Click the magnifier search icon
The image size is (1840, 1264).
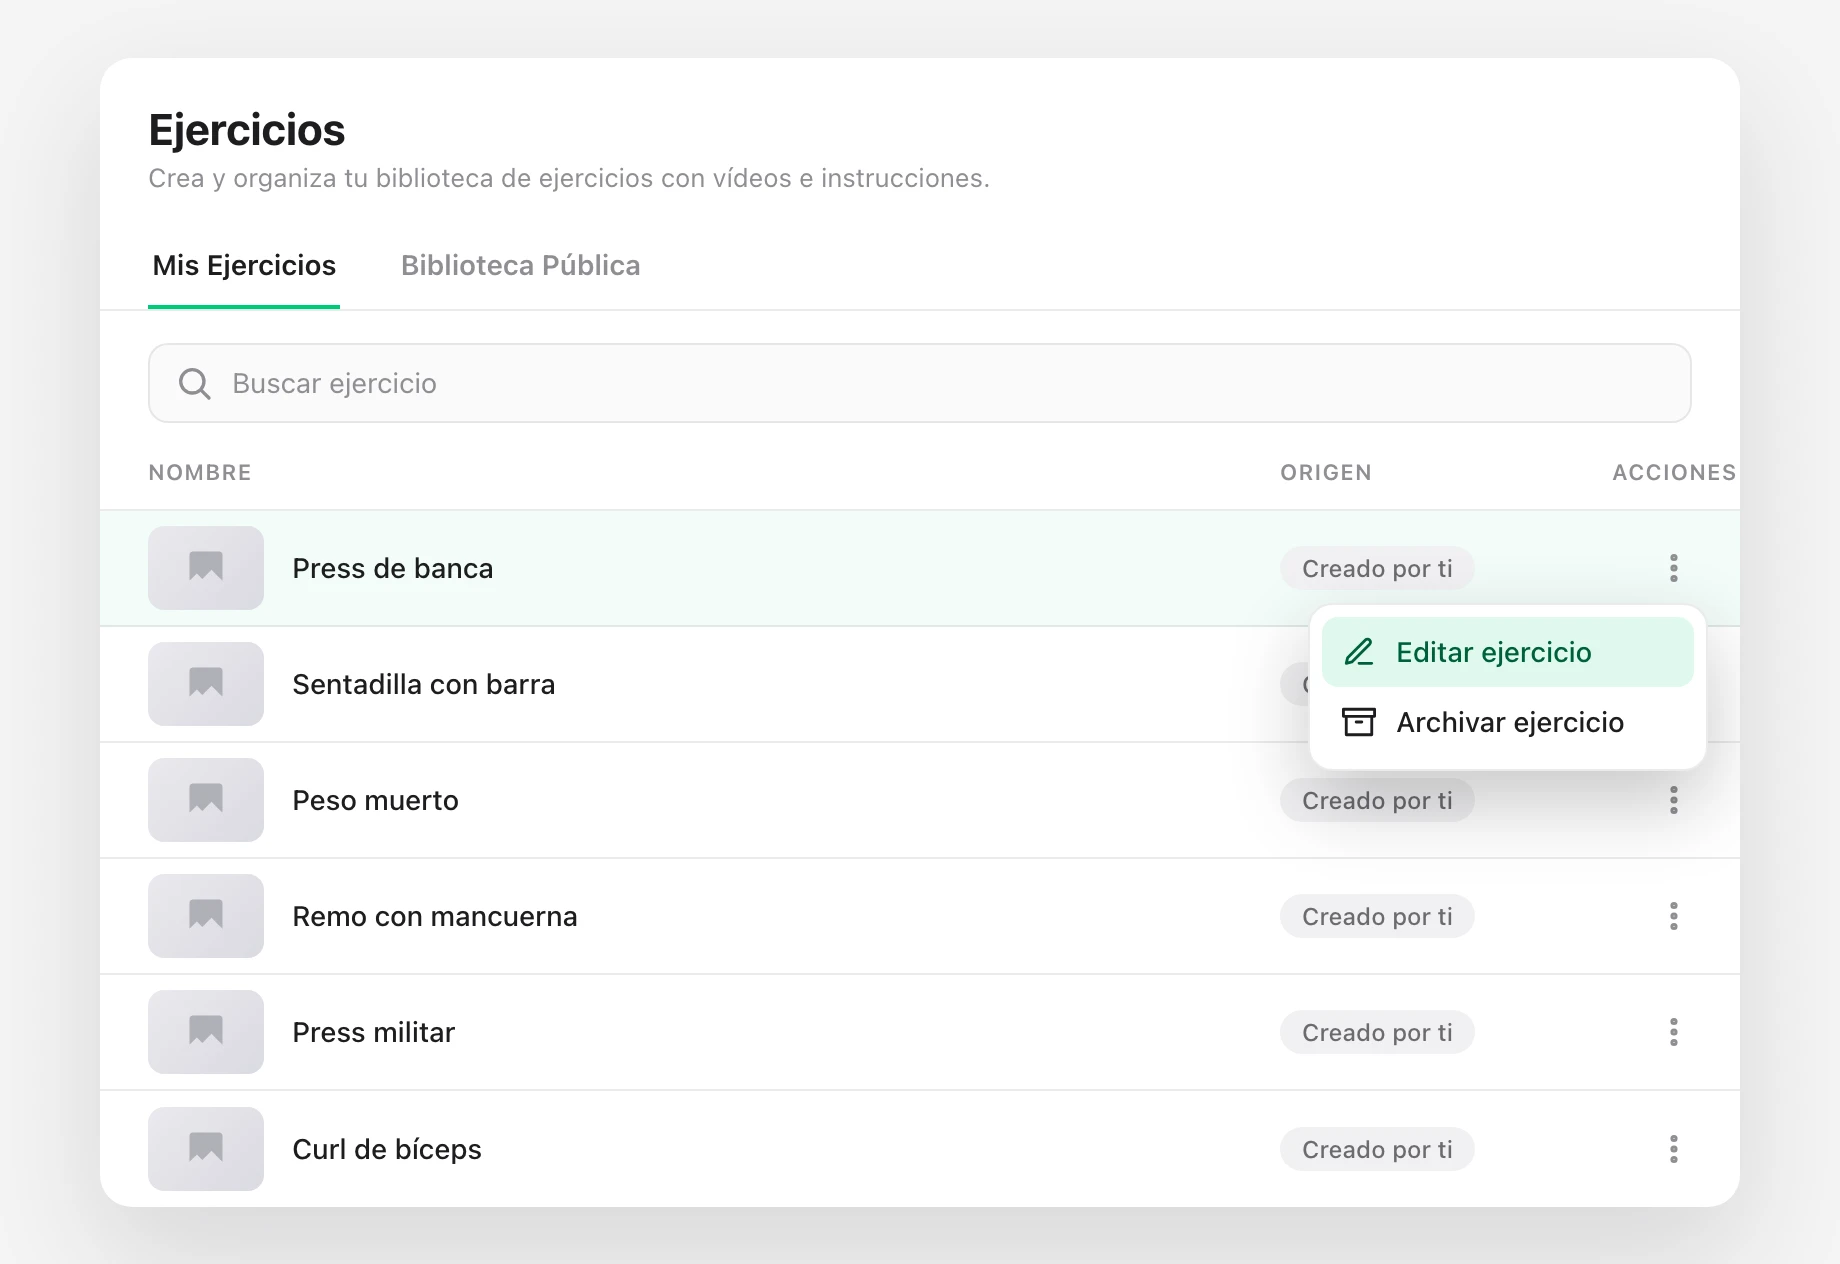coord(194,384)
